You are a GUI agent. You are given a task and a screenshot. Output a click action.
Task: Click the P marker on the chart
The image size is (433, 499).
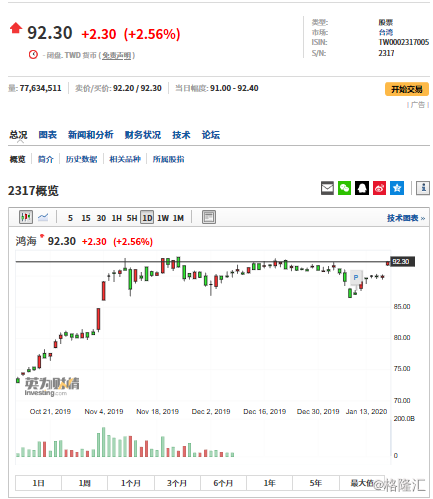pos(356,277)
